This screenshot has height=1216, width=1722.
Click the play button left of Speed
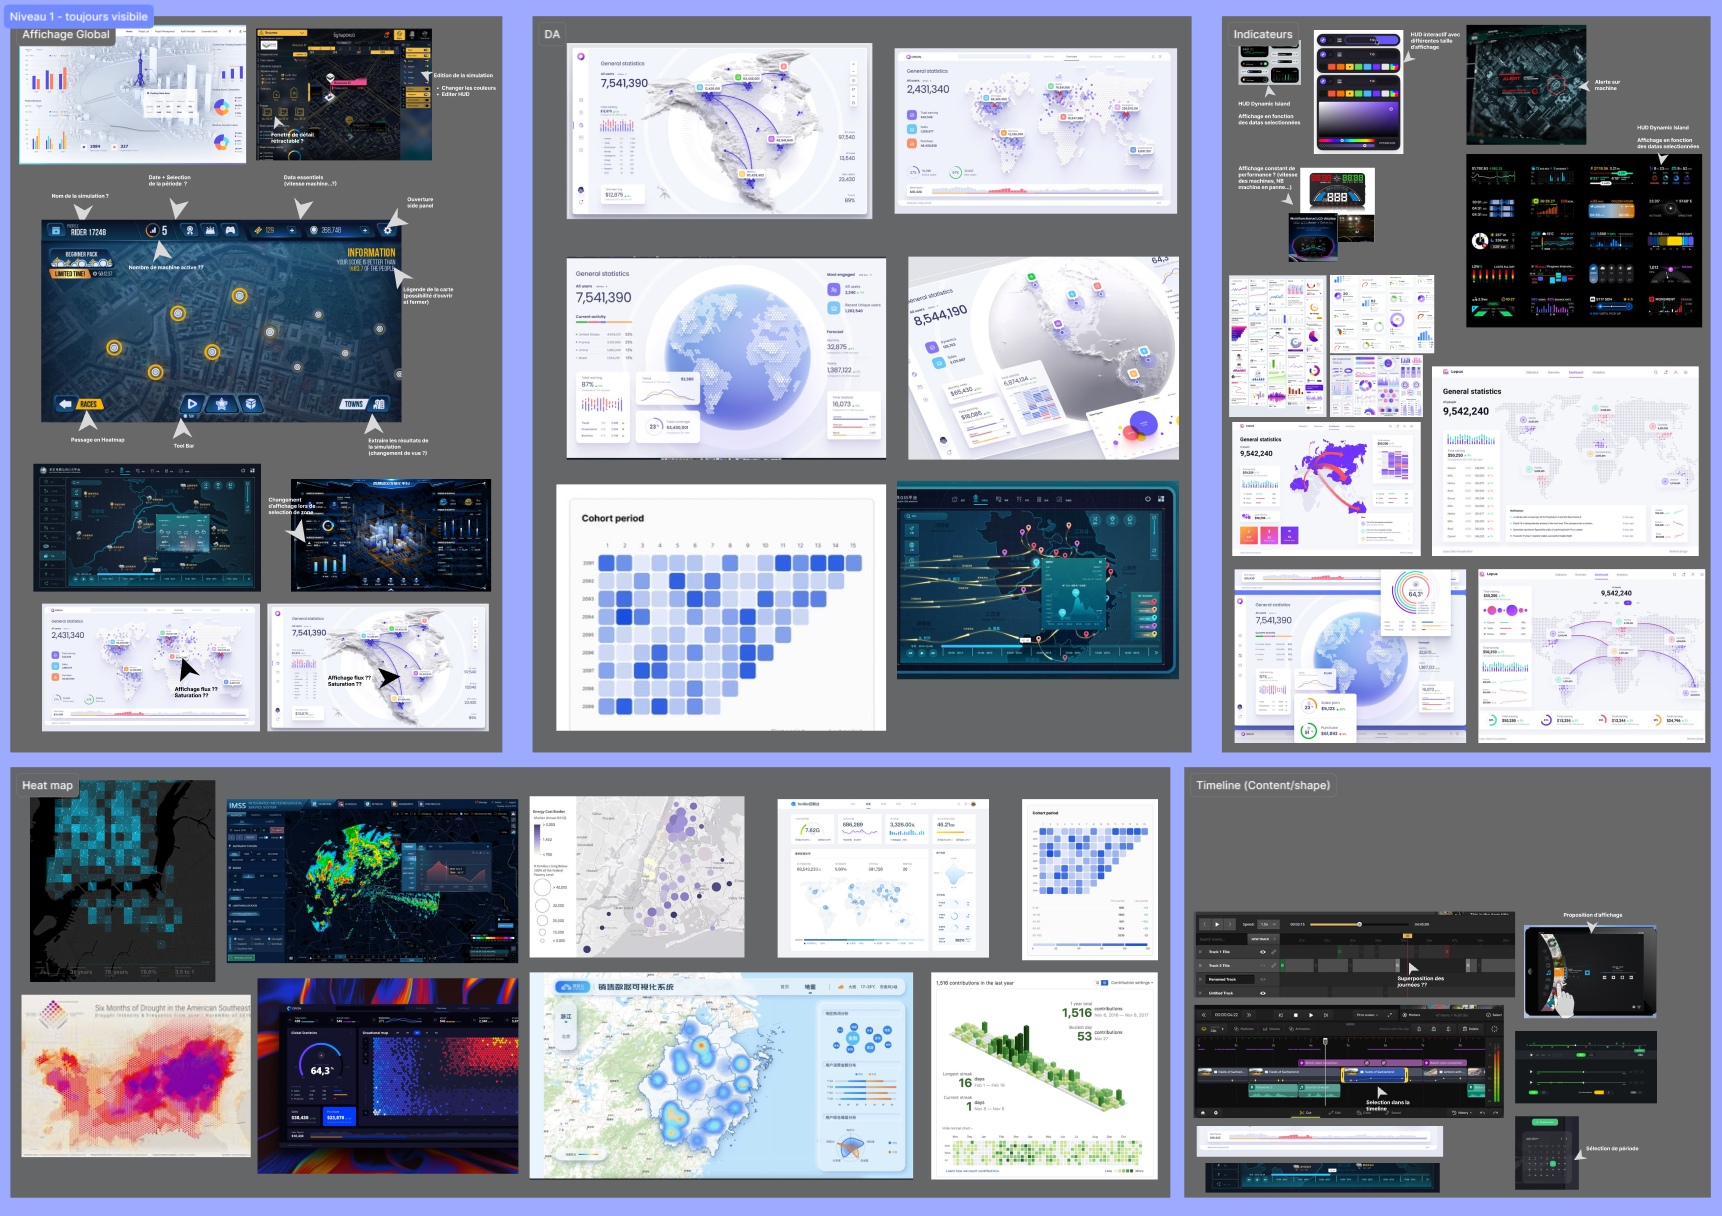1217,924
